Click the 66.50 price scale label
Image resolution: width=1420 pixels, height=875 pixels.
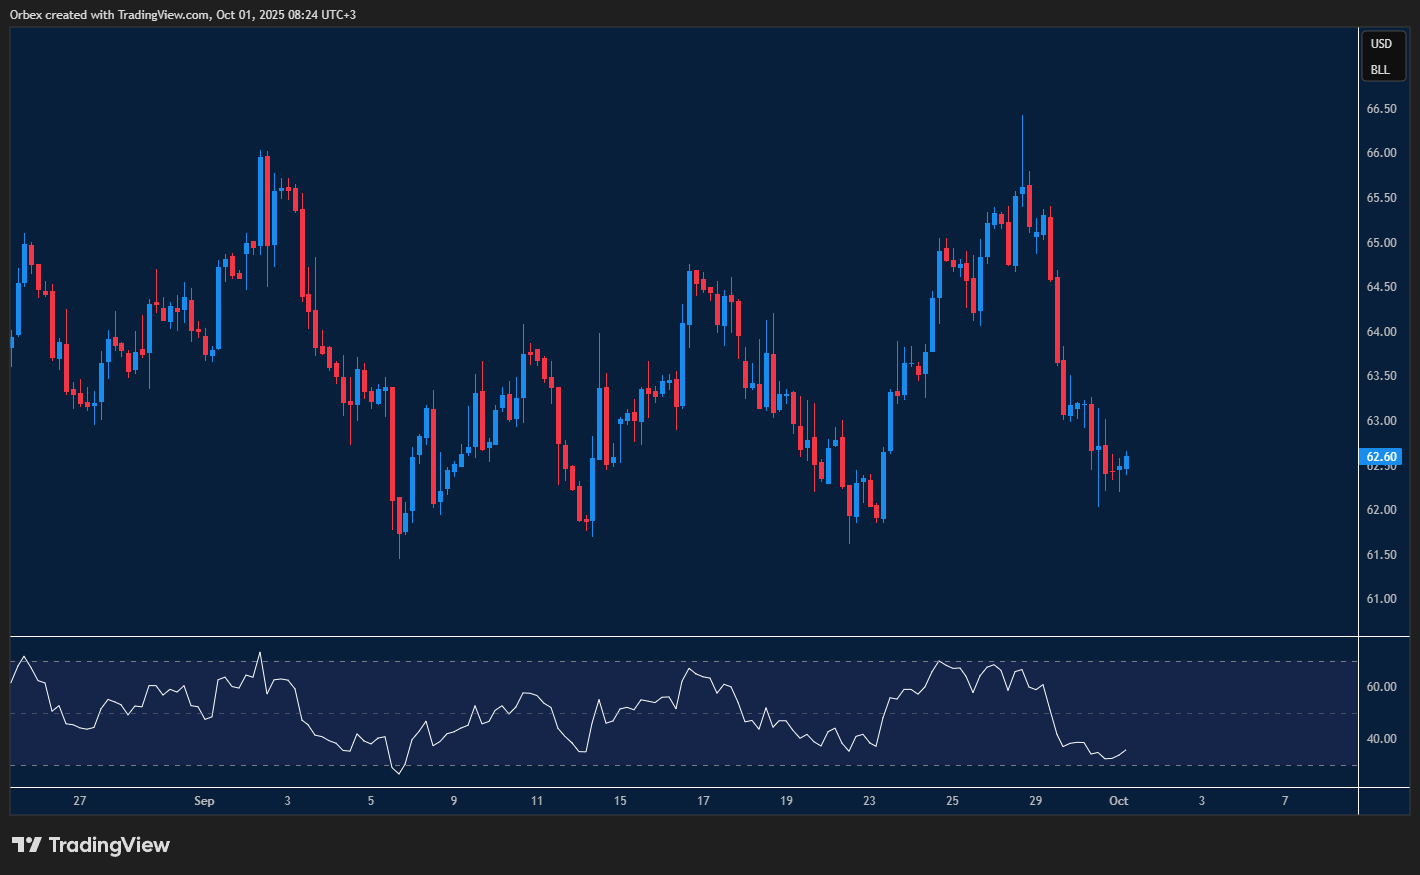[1381, 109]
